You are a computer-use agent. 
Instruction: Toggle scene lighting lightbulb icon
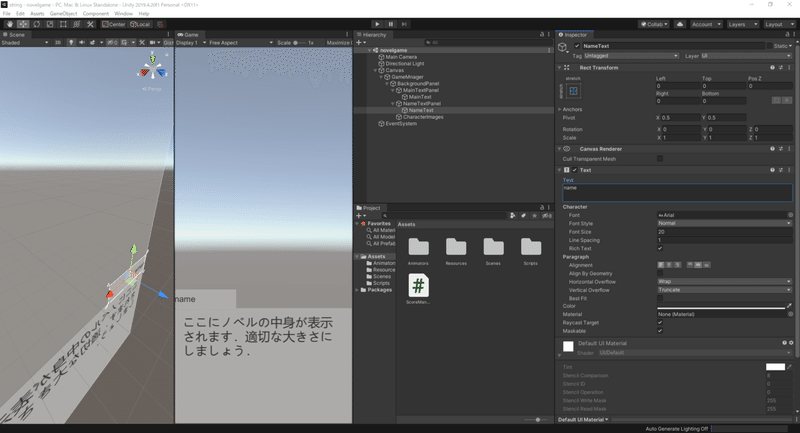[71, 42]
